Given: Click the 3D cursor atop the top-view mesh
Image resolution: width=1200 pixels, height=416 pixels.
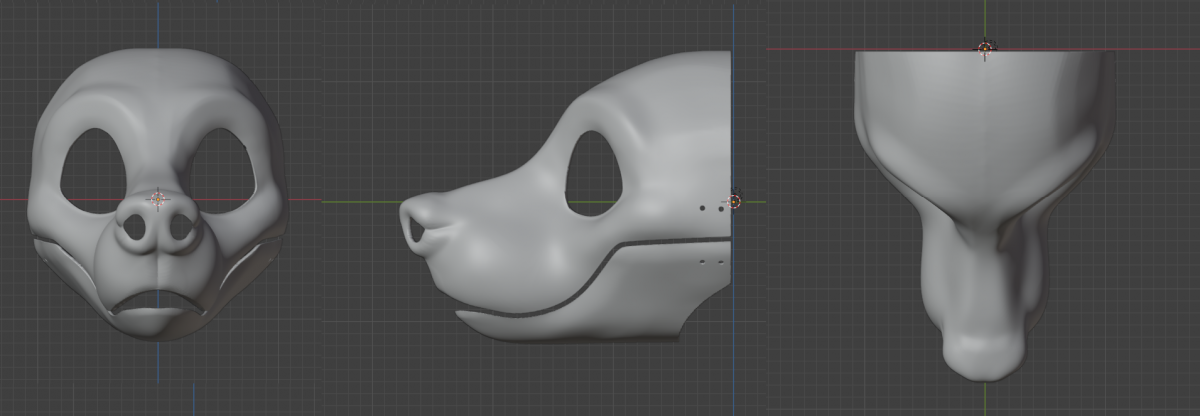Looking at the screenshot, I should tap(985, 46).
